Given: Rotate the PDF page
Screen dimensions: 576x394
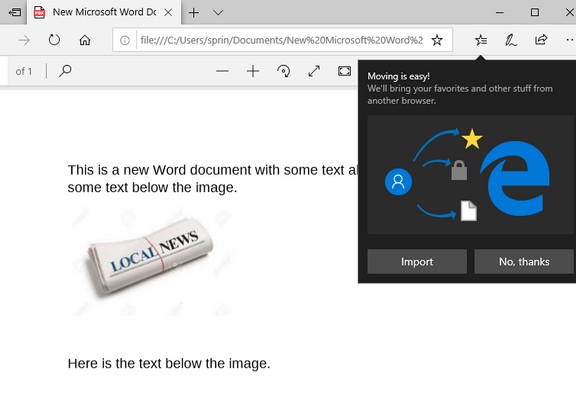Looking at the screenshot, I should click(x=284, y=71).
